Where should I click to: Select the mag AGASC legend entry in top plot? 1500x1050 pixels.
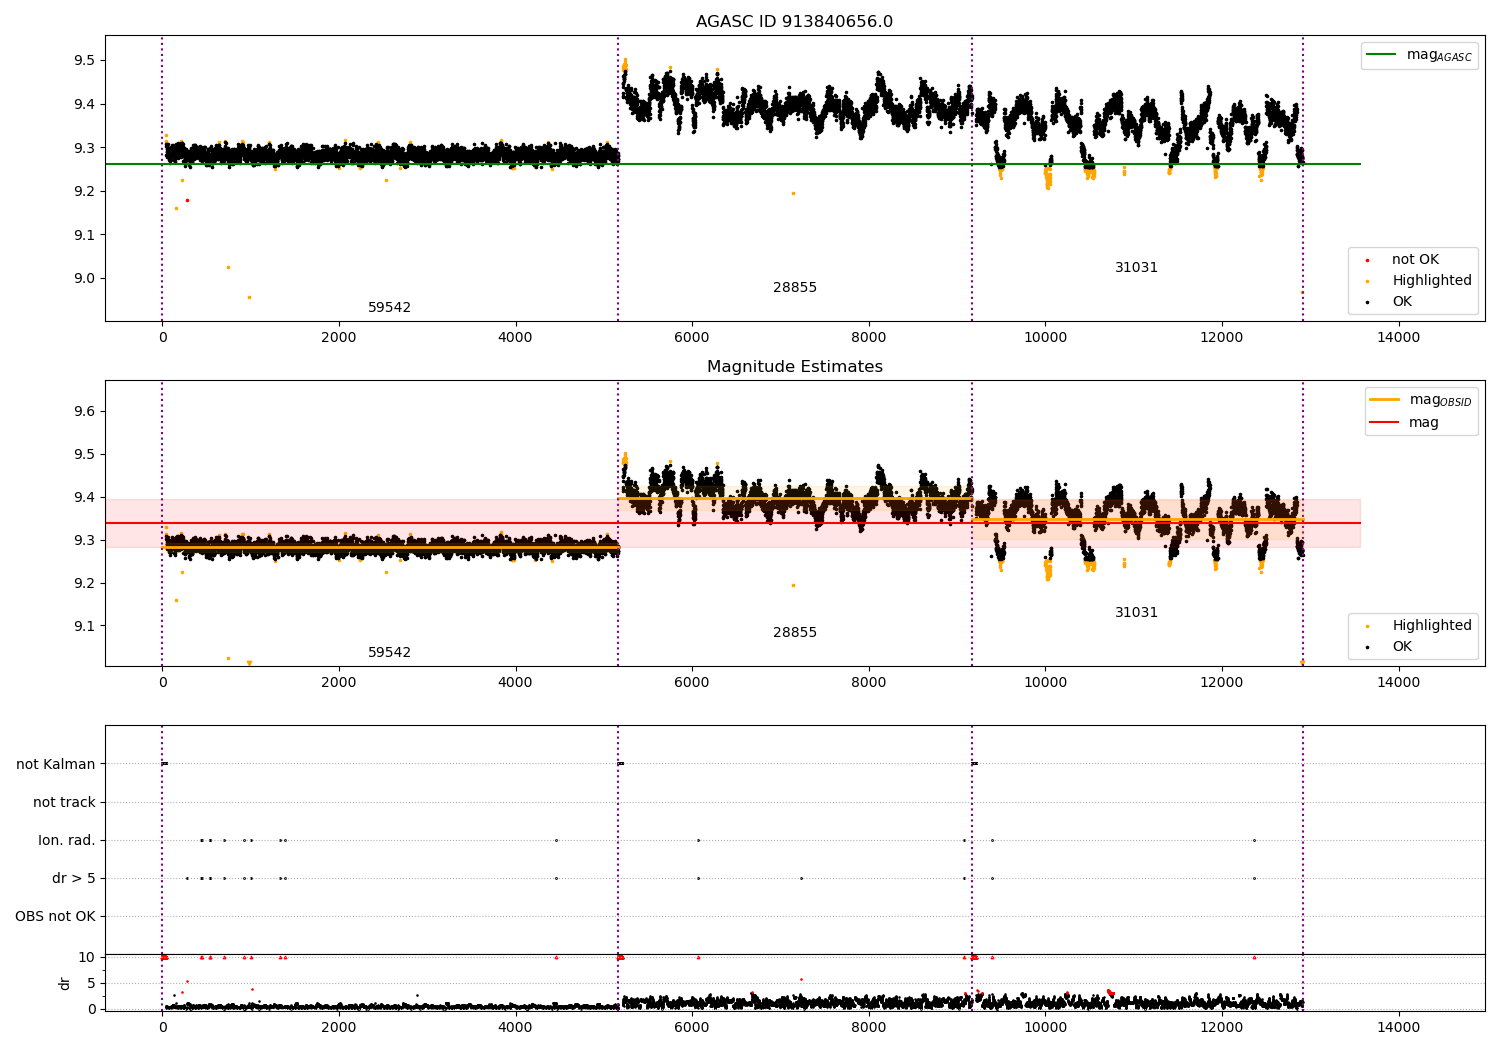tap(1419, 55)
